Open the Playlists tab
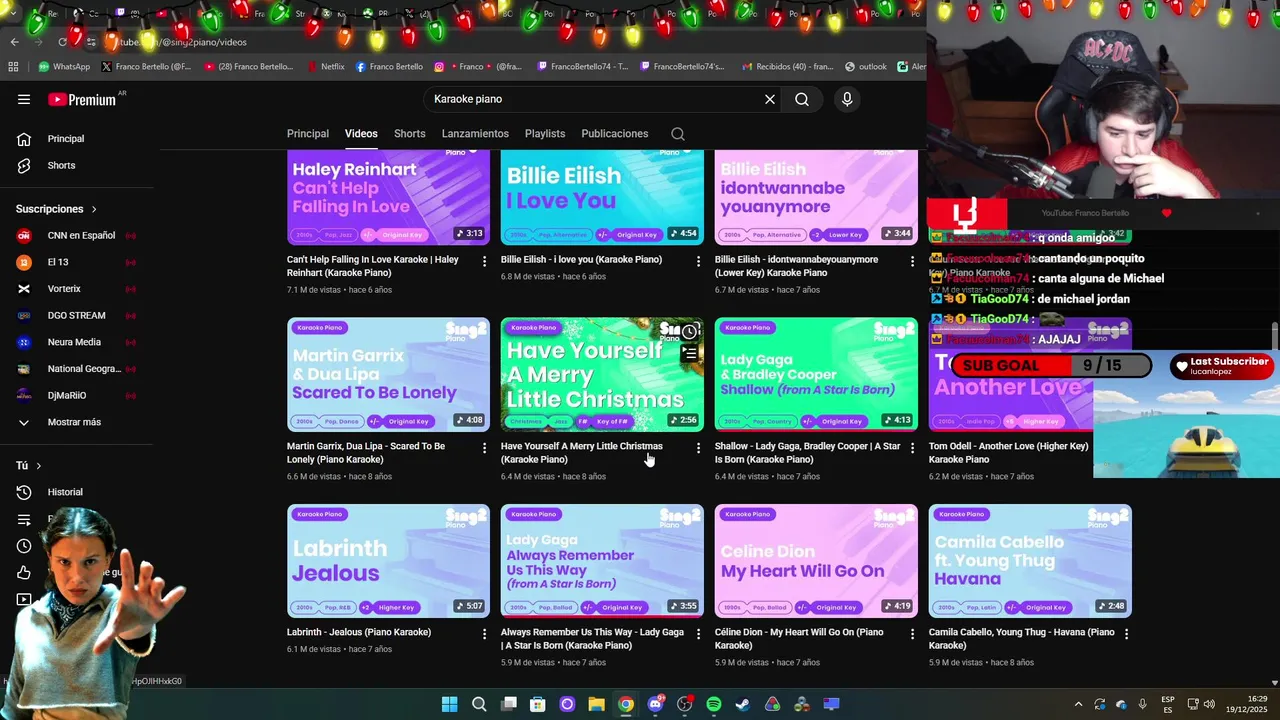Image resolution: width=1280 pixels, height=720 pixels. [x=545, y=134]
